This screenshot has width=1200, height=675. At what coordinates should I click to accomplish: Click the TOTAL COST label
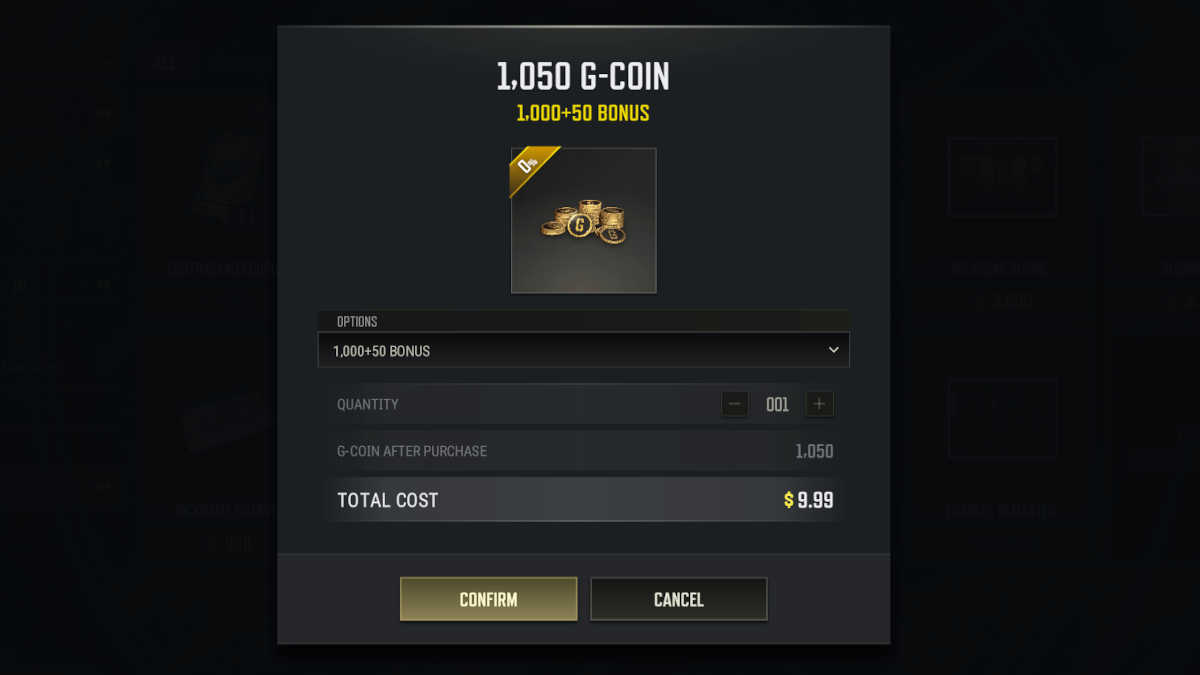pos(388,500)
